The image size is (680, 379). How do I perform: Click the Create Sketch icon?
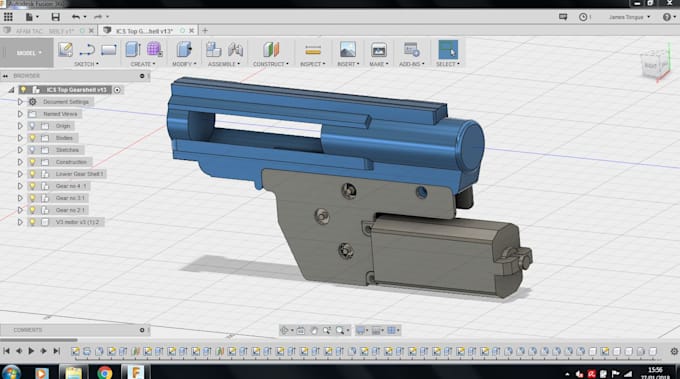pos(65,49)
